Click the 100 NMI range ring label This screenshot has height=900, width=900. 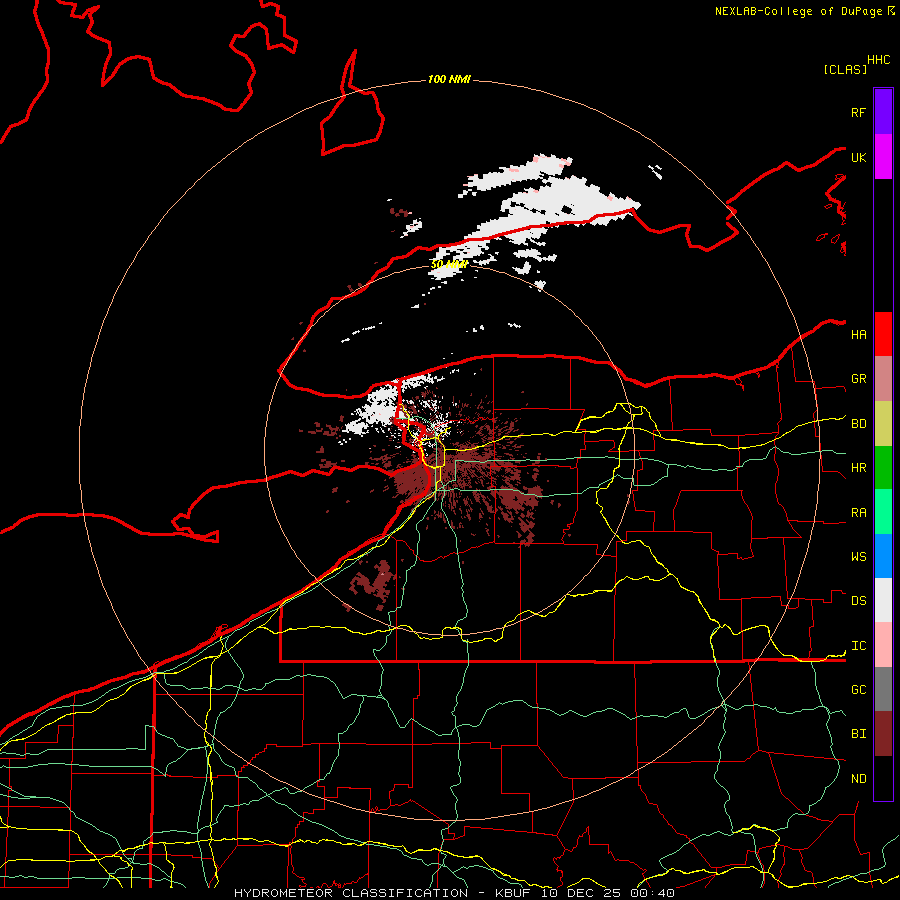point(449,79)
